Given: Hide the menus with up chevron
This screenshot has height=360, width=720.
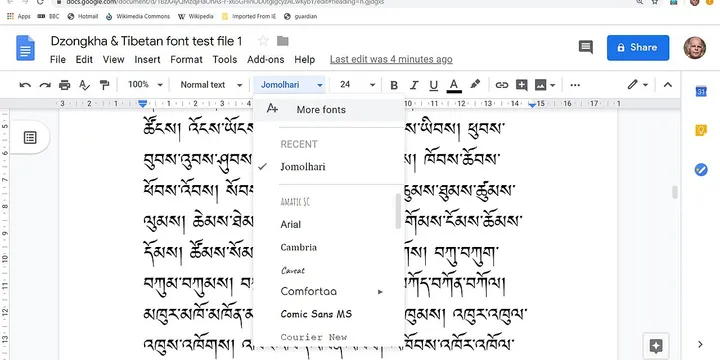Looking at the screenshot, I should [668, 84].
